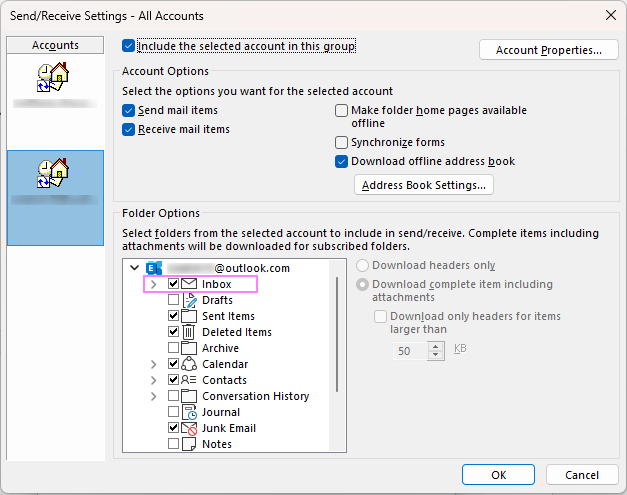Click the Exchange icon beside the outlook.com address
Image resolution: width=627 pixels, height=495 pixels.
pos(154,268)
